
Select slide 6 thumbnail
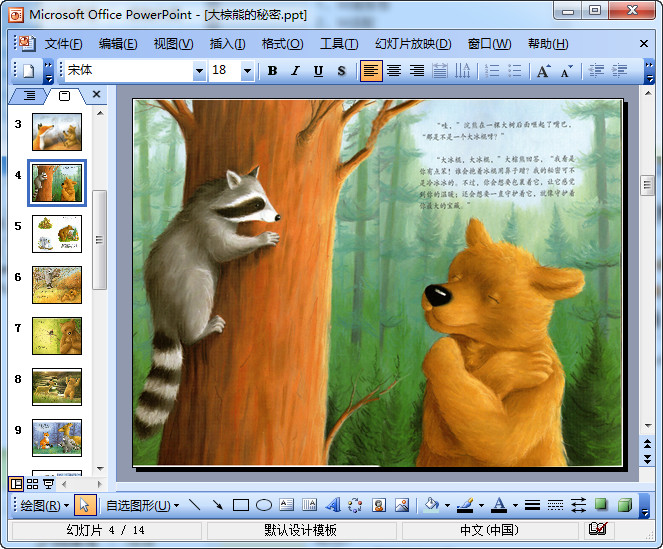point(57,285)
